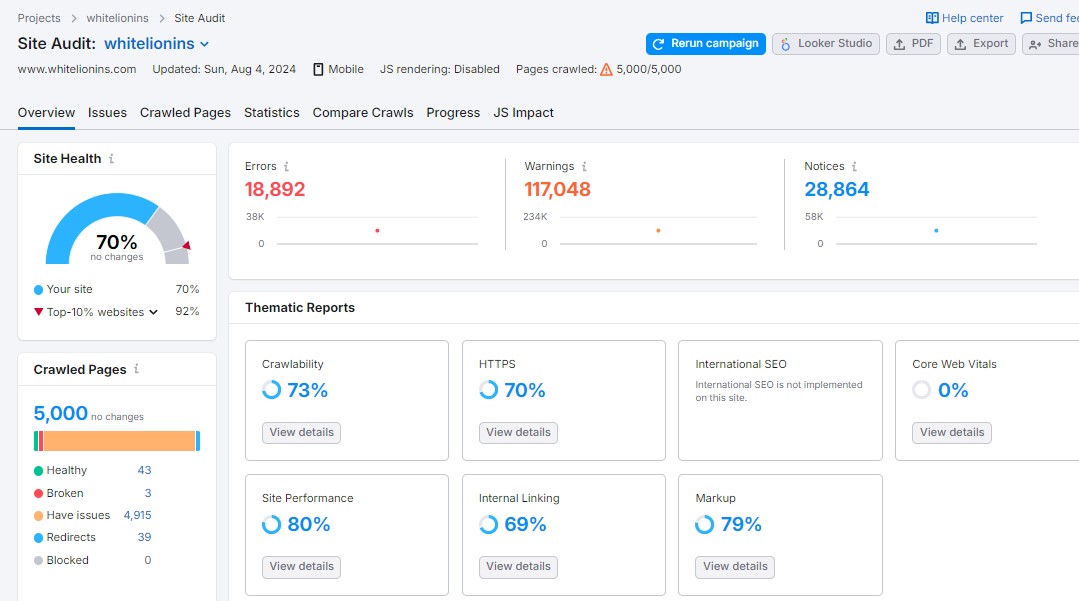1079x601 pixels.
Task: Click the Errors info icon
Action: (x=287, y=167)
